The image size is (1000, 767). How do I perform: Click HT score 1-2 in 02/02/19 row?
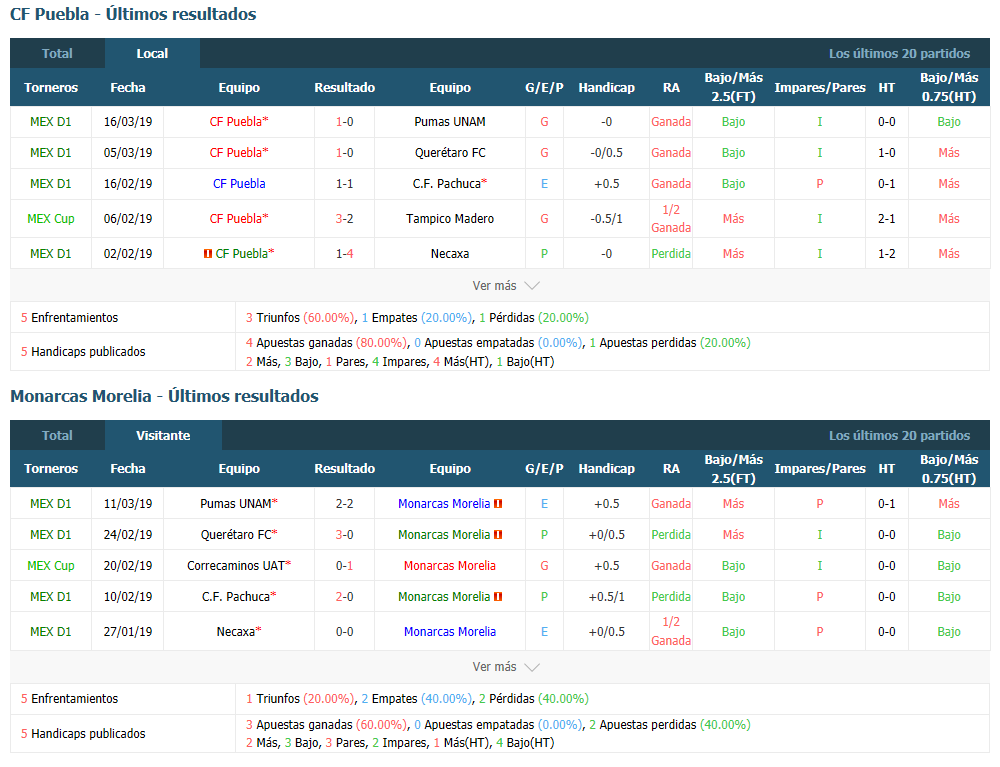886,254
